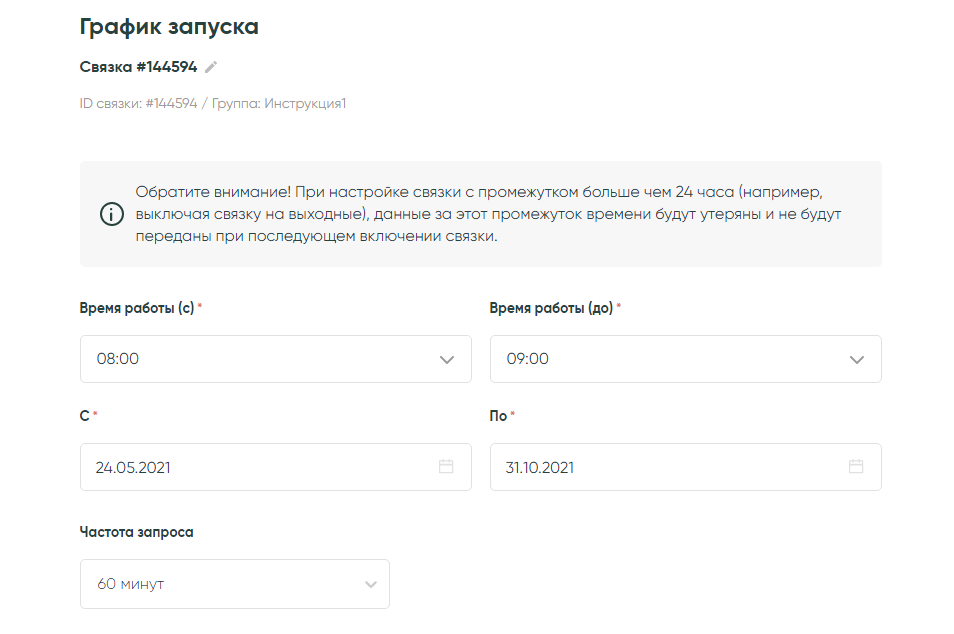Open the calendar icon in the С date field

tap(446, 467)
